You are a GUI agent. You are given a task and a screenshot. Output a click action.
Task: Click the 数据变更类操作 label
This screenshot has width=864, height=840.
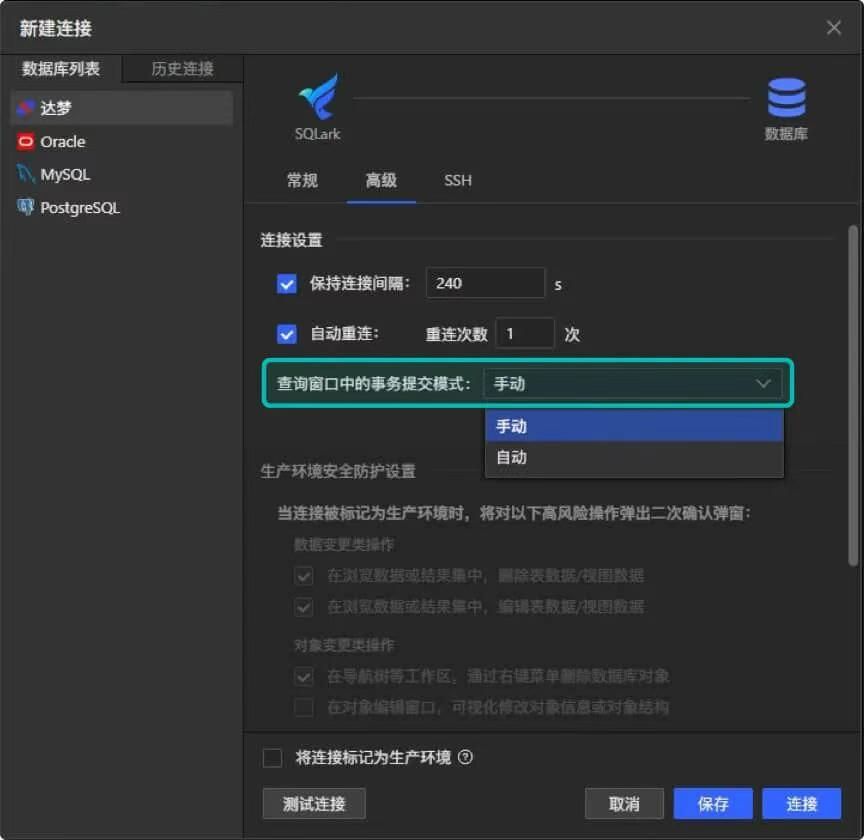pos(343,545)
